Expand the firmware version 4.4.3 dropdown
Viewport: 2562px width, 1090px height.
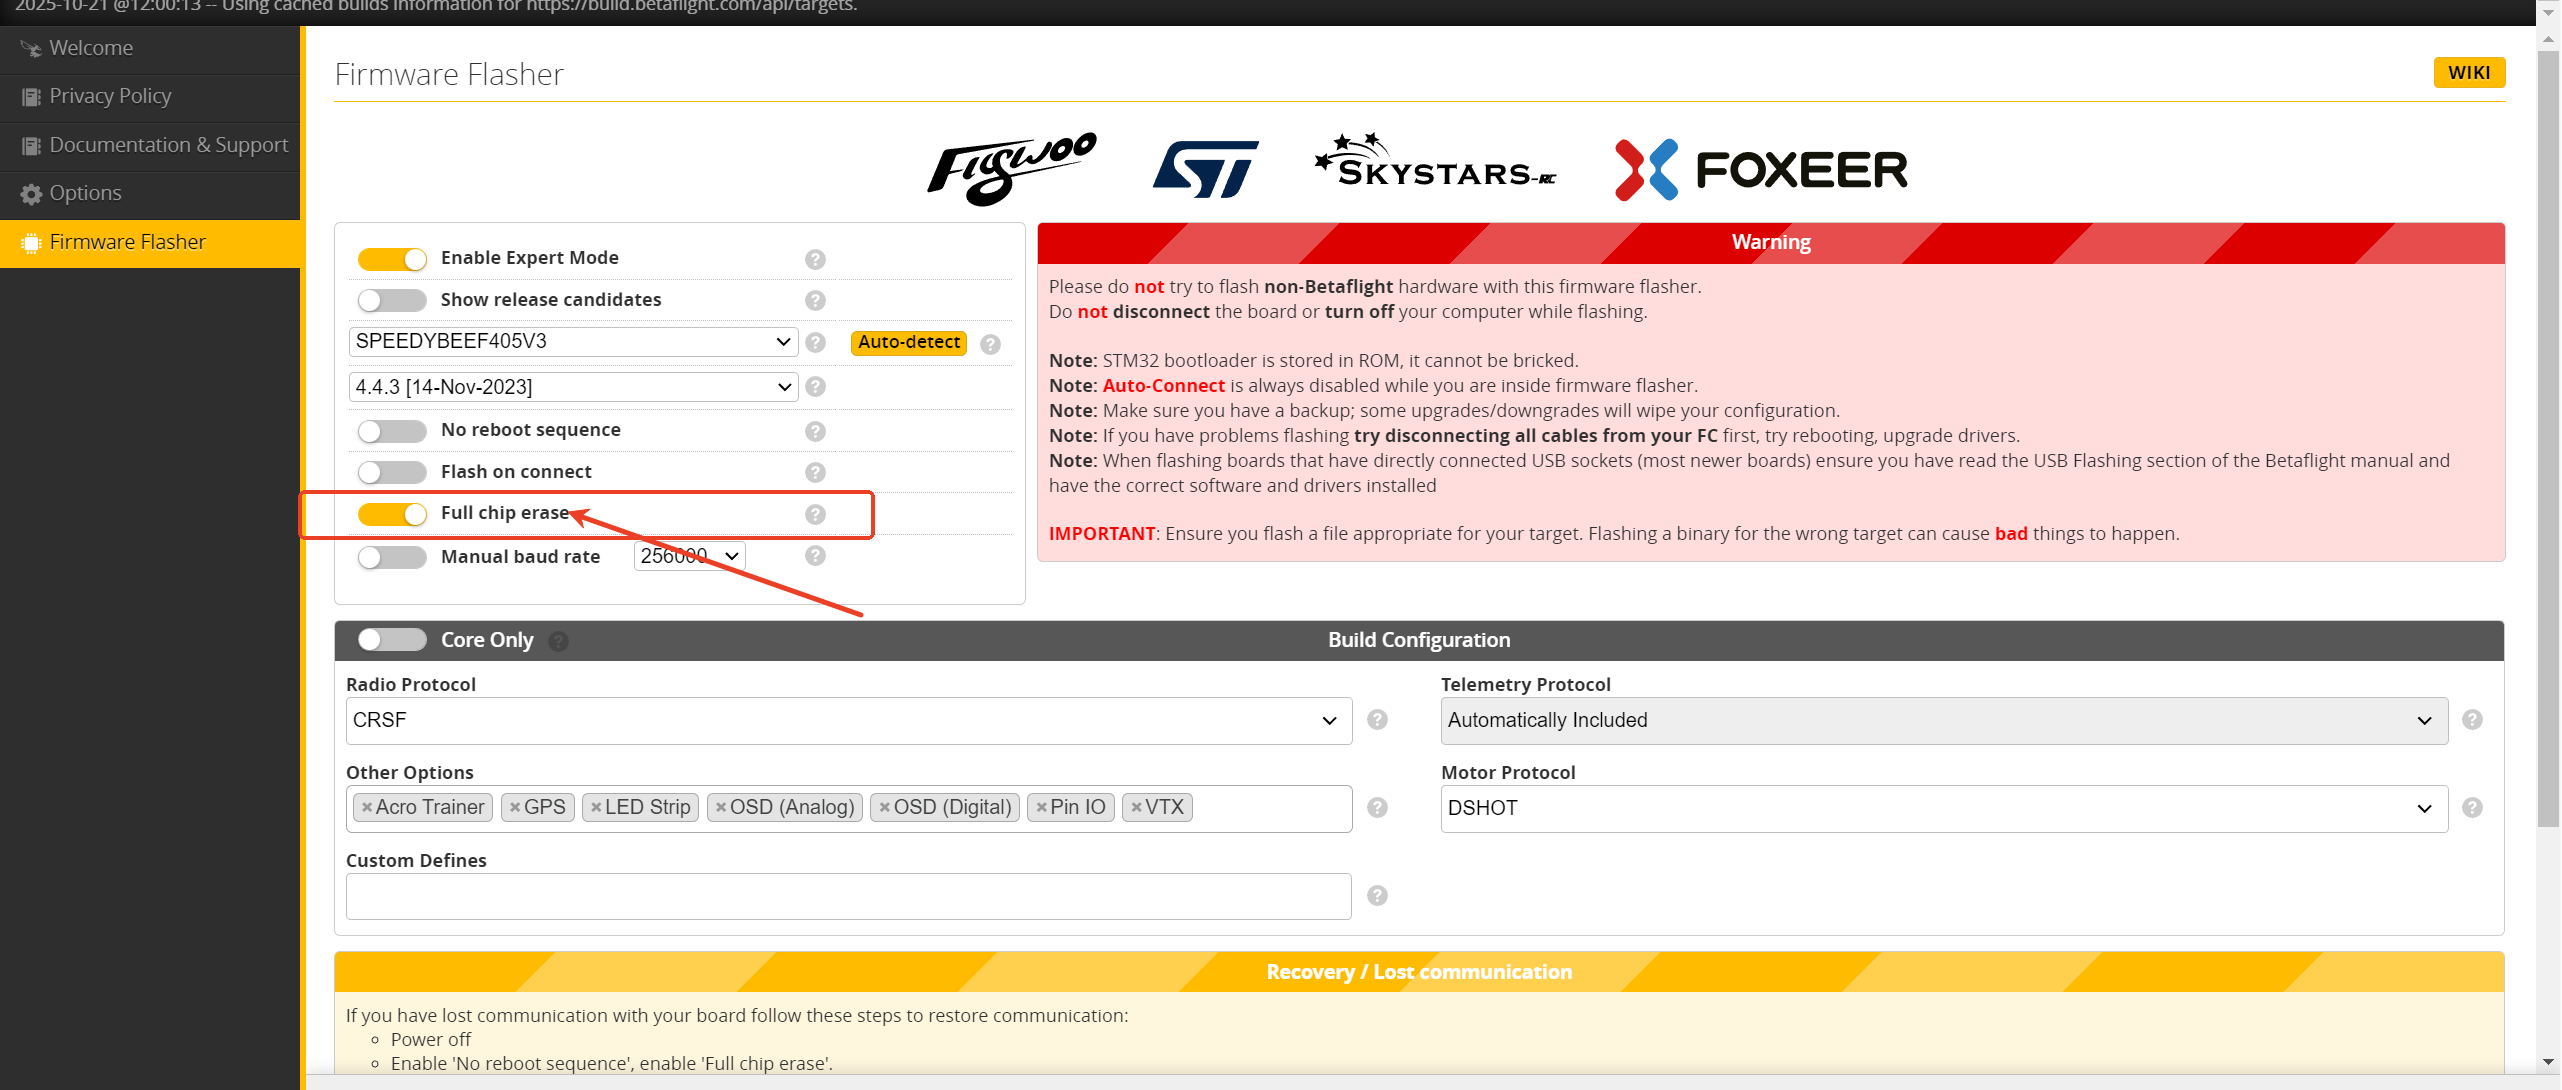[573, 387]
